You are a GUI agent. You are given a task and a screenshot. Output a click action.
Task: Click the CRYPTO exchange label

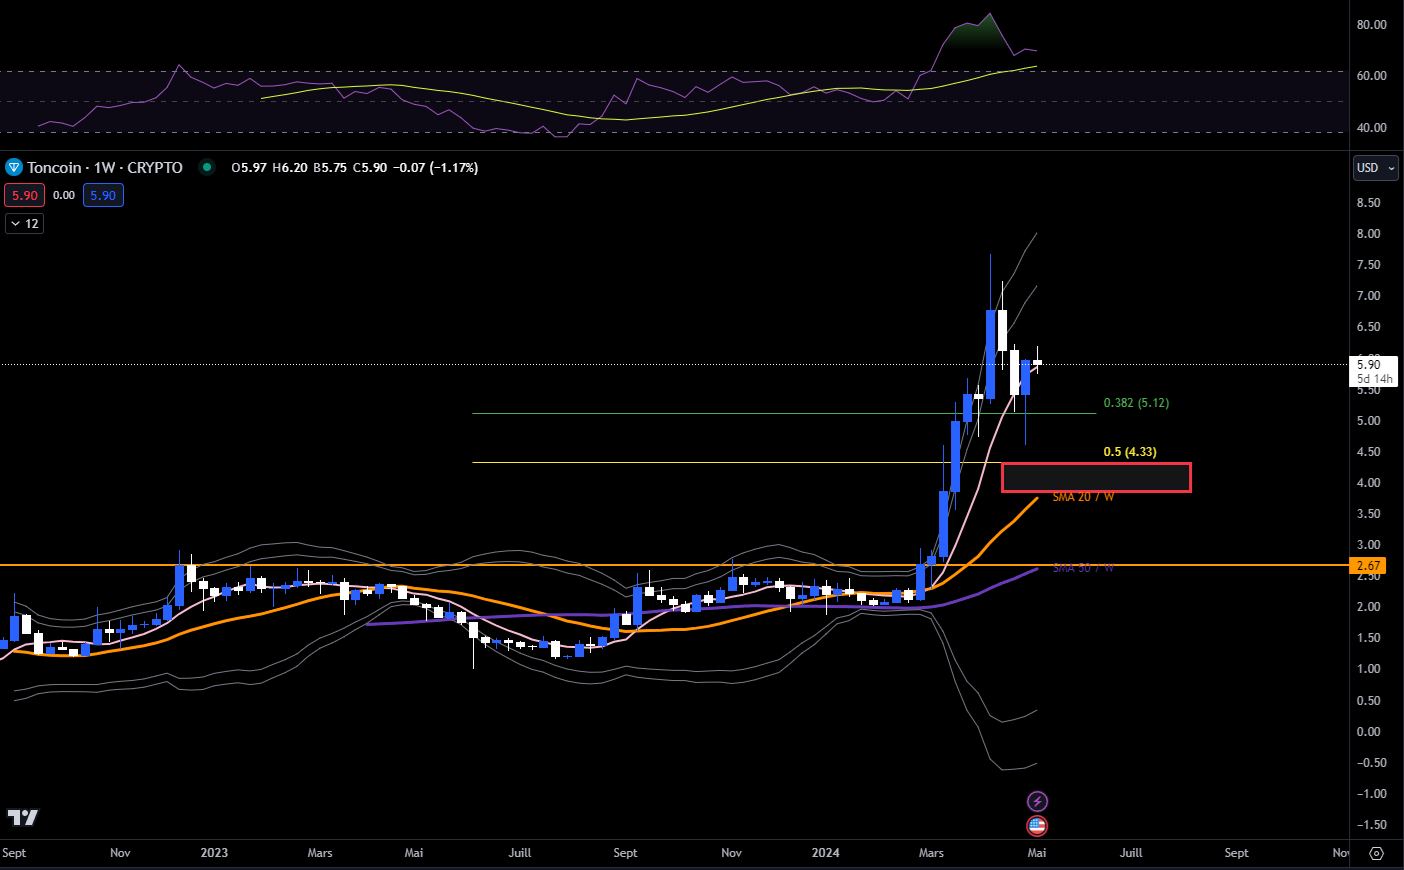153,167
